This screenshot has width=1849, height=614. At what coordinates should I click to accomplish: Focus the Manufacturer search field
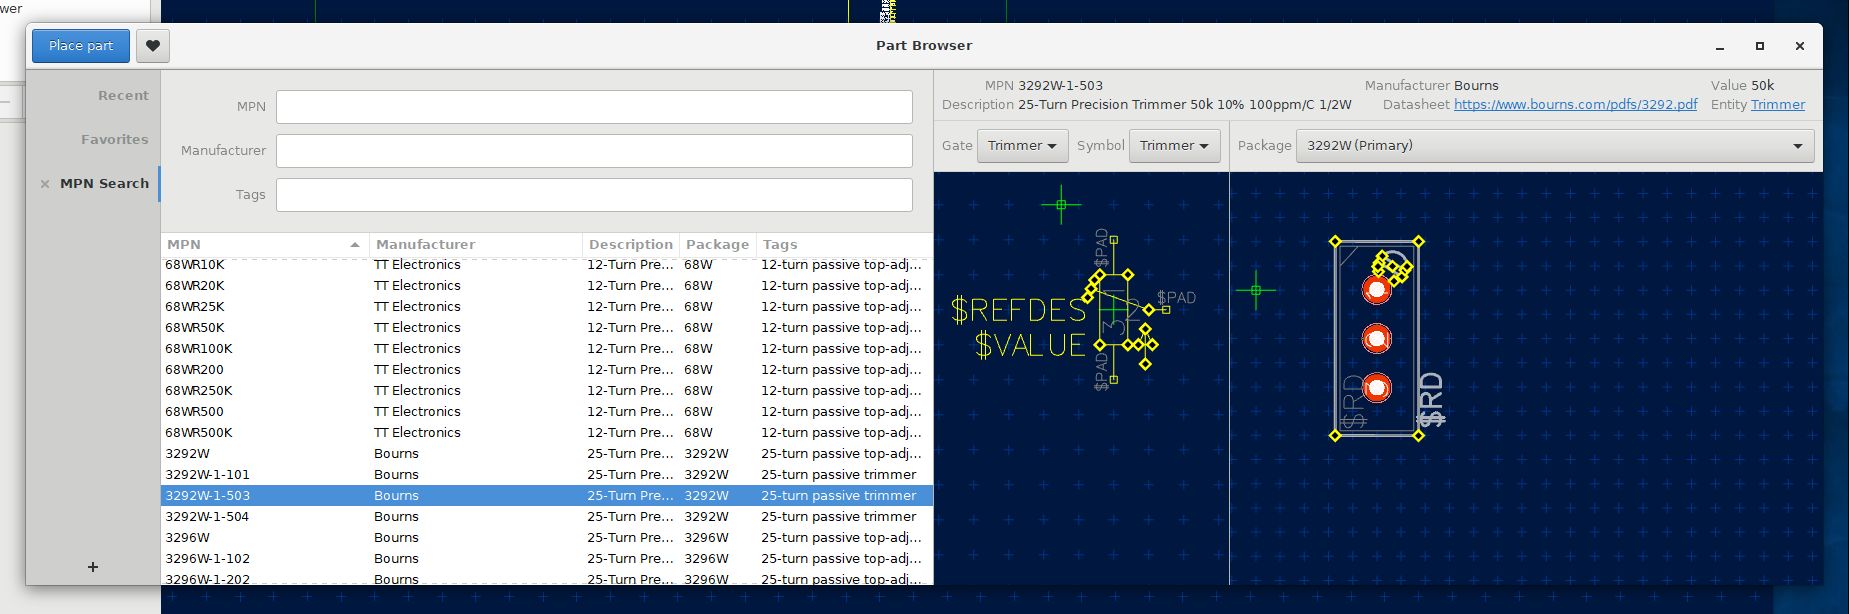594,151
